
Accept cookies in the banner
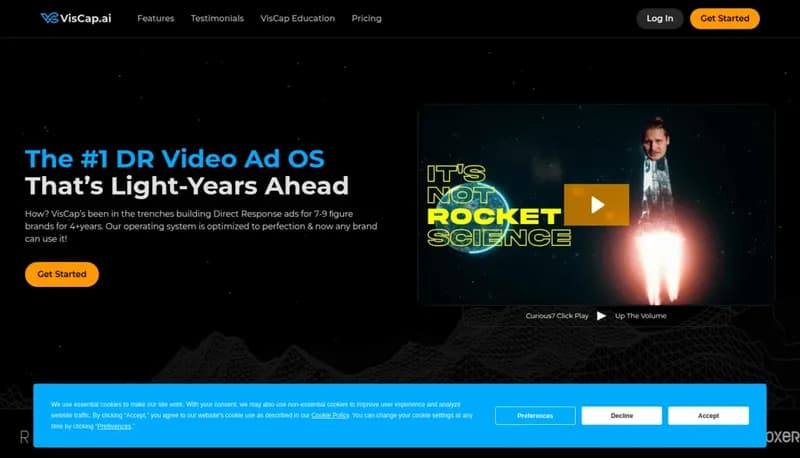[708, 416]
